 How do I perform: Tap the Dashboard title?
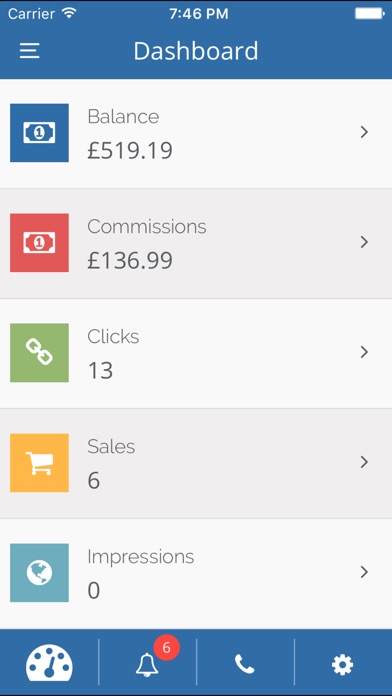coord(196,51)
